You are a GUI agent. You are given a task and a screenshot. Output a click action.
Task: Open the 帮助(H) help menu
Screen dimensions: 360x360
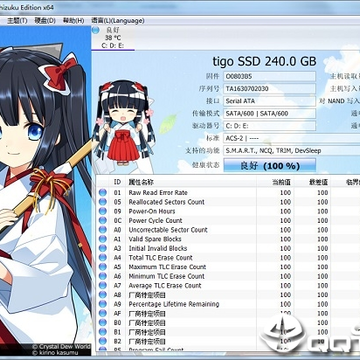pyautogui.click(x=73, y=21)
